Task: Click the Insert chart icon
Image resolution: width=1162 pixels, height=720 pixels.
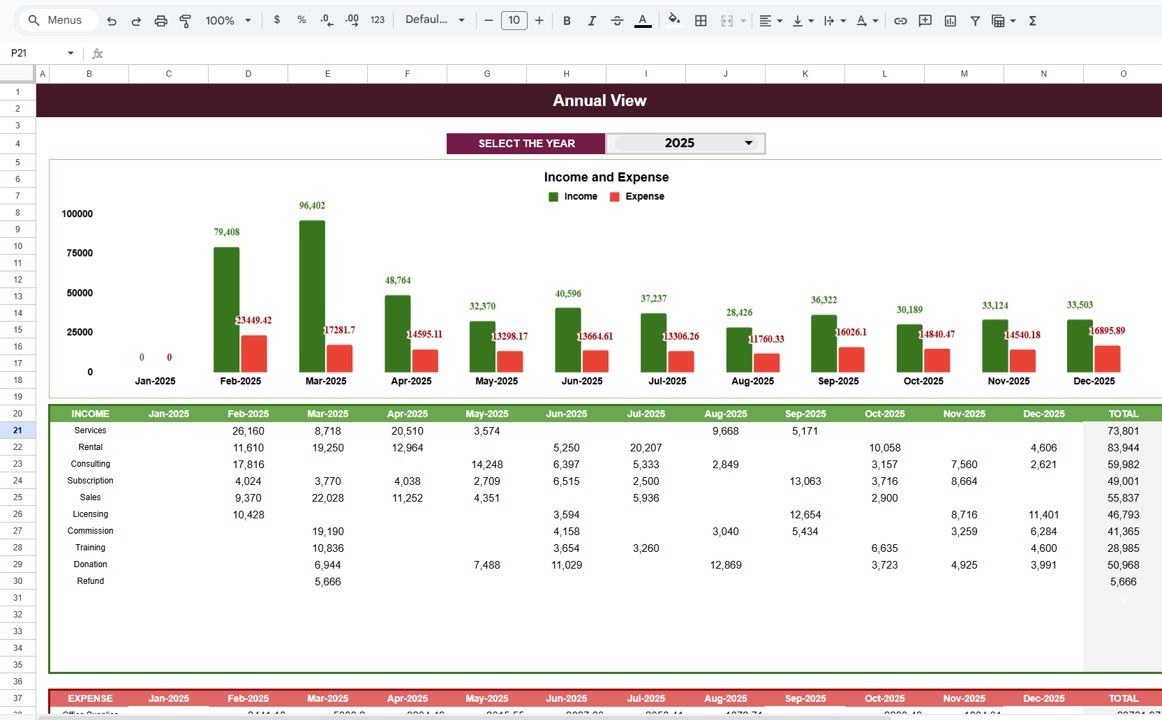Action: 950,20
